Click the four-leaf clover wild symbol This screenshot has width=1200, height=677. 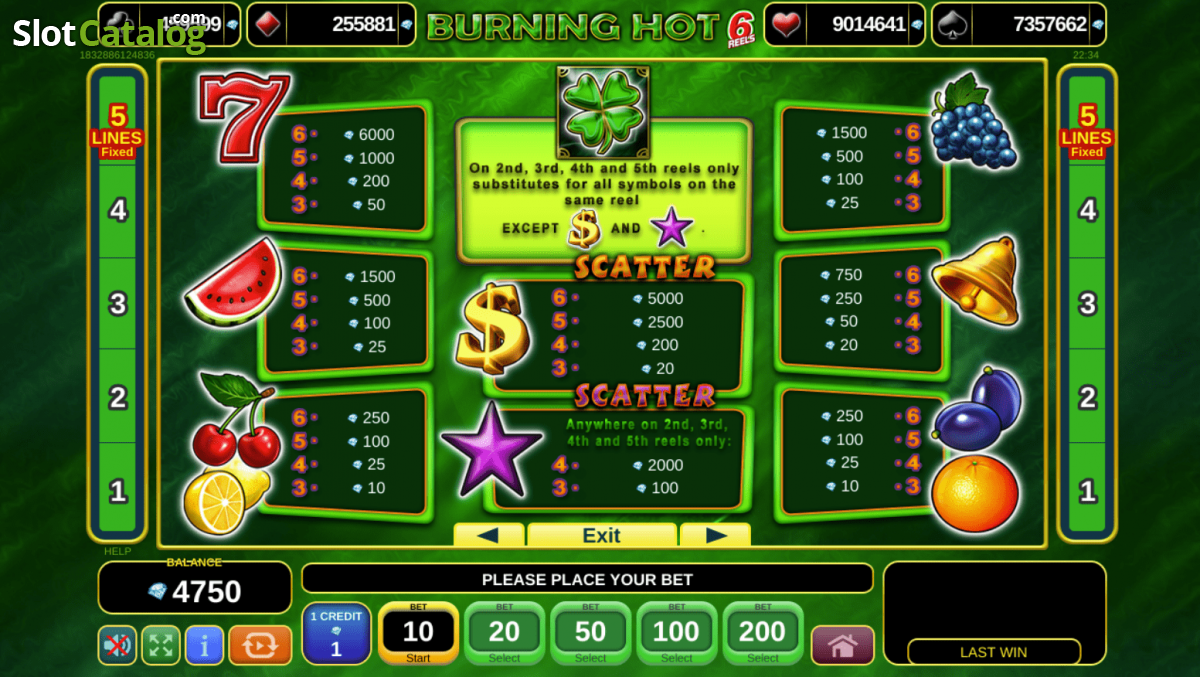603,99
